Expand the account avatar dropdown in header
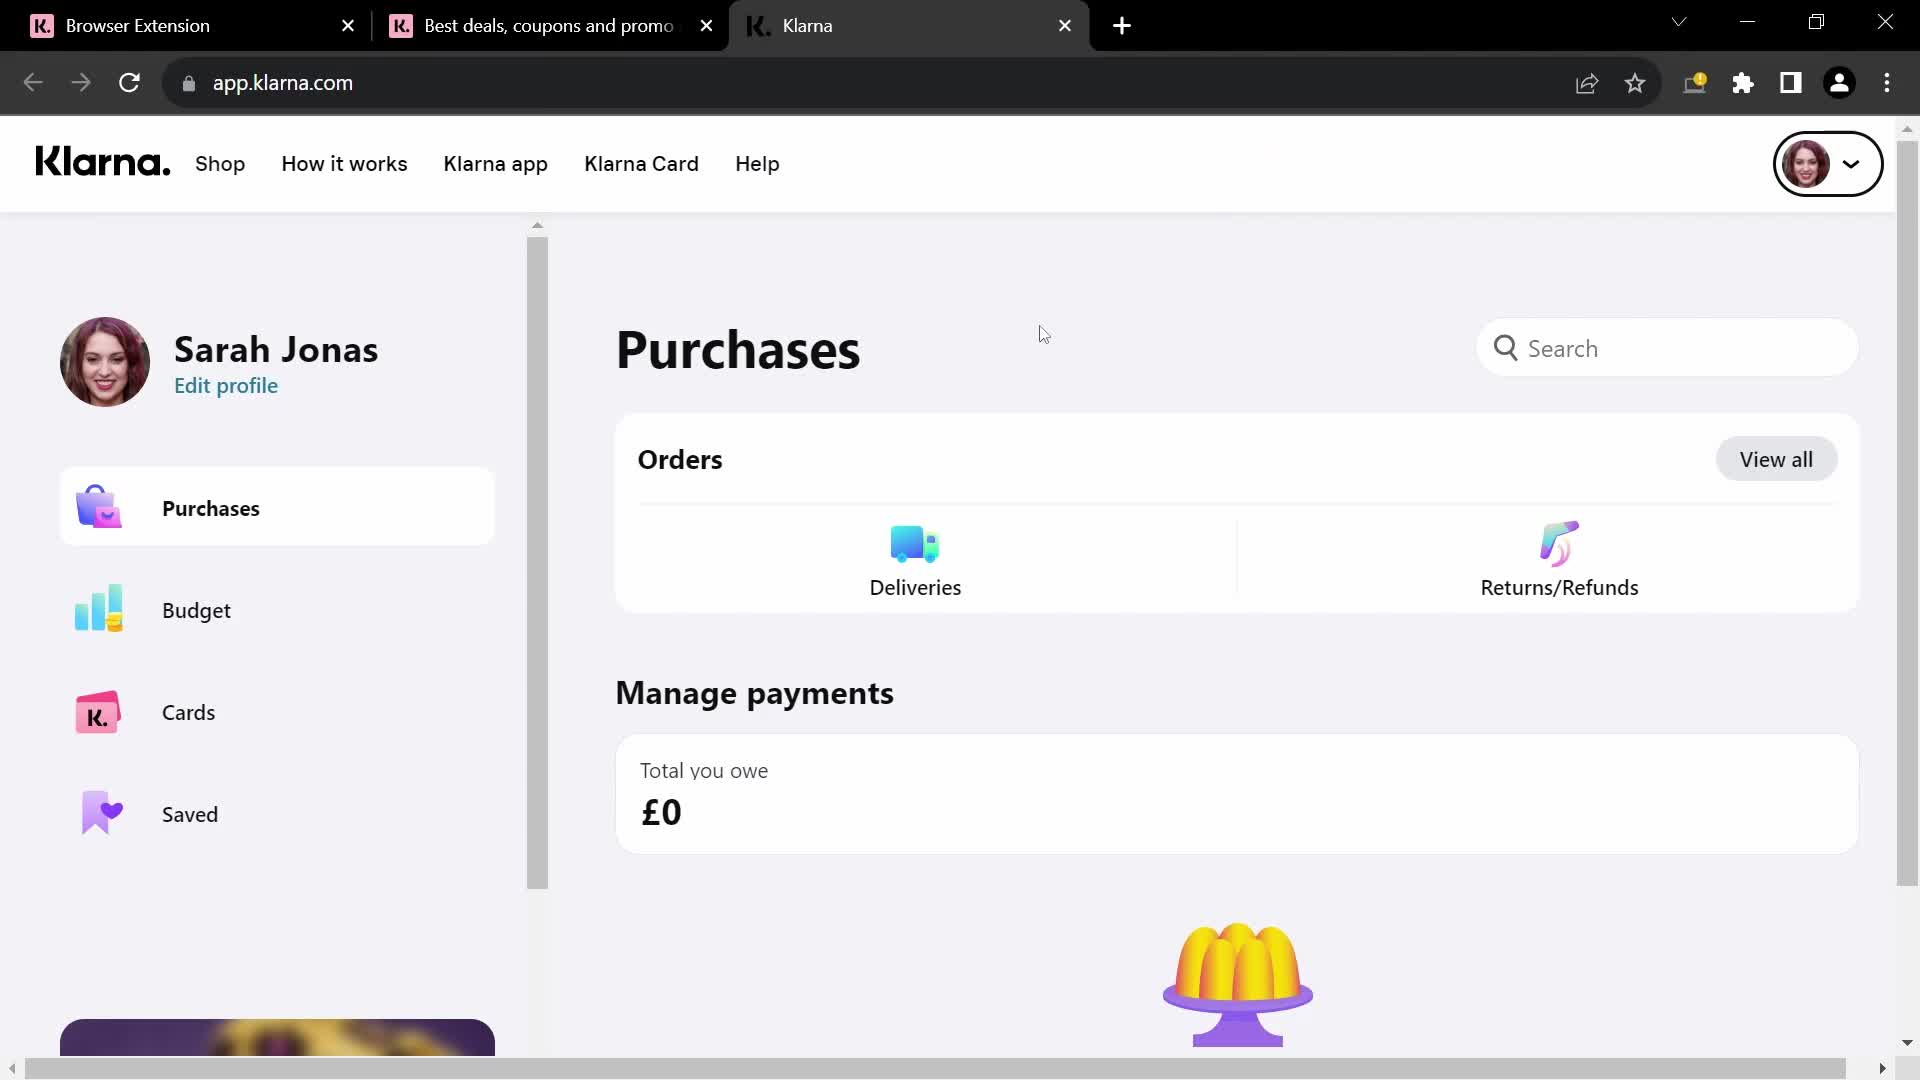 [x=1828, y=164]
